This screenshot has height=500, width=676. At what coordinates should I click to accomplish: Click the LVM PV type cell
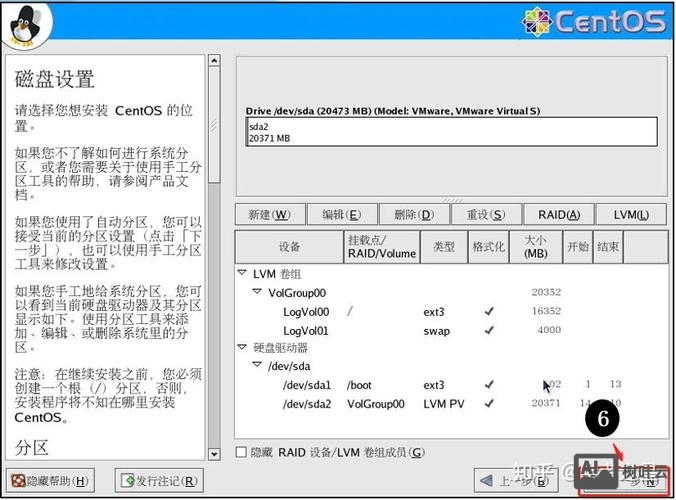coord(444,404)
